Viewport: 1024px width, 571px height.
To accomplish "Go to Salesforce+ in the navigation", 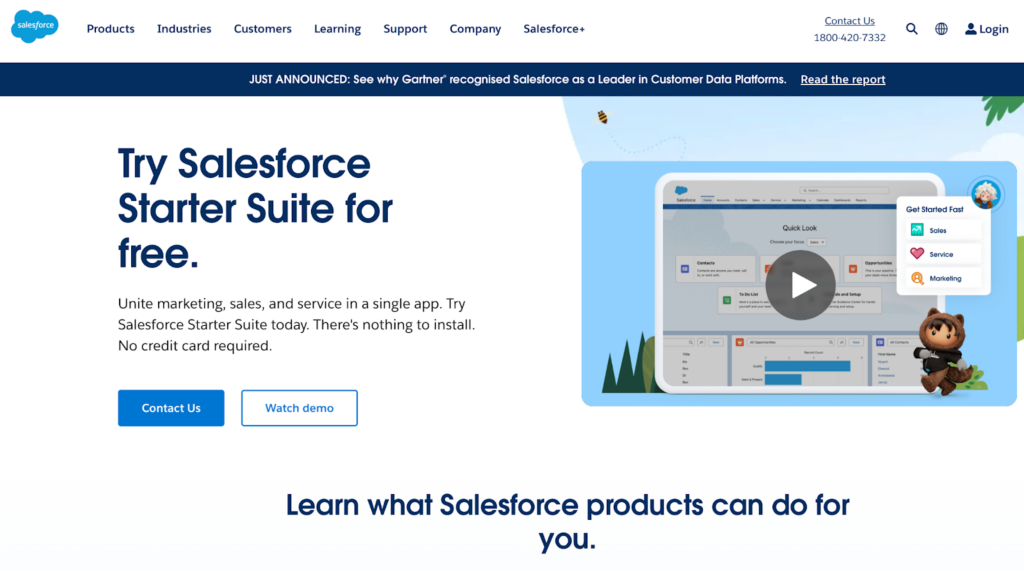I will point(554,29).
